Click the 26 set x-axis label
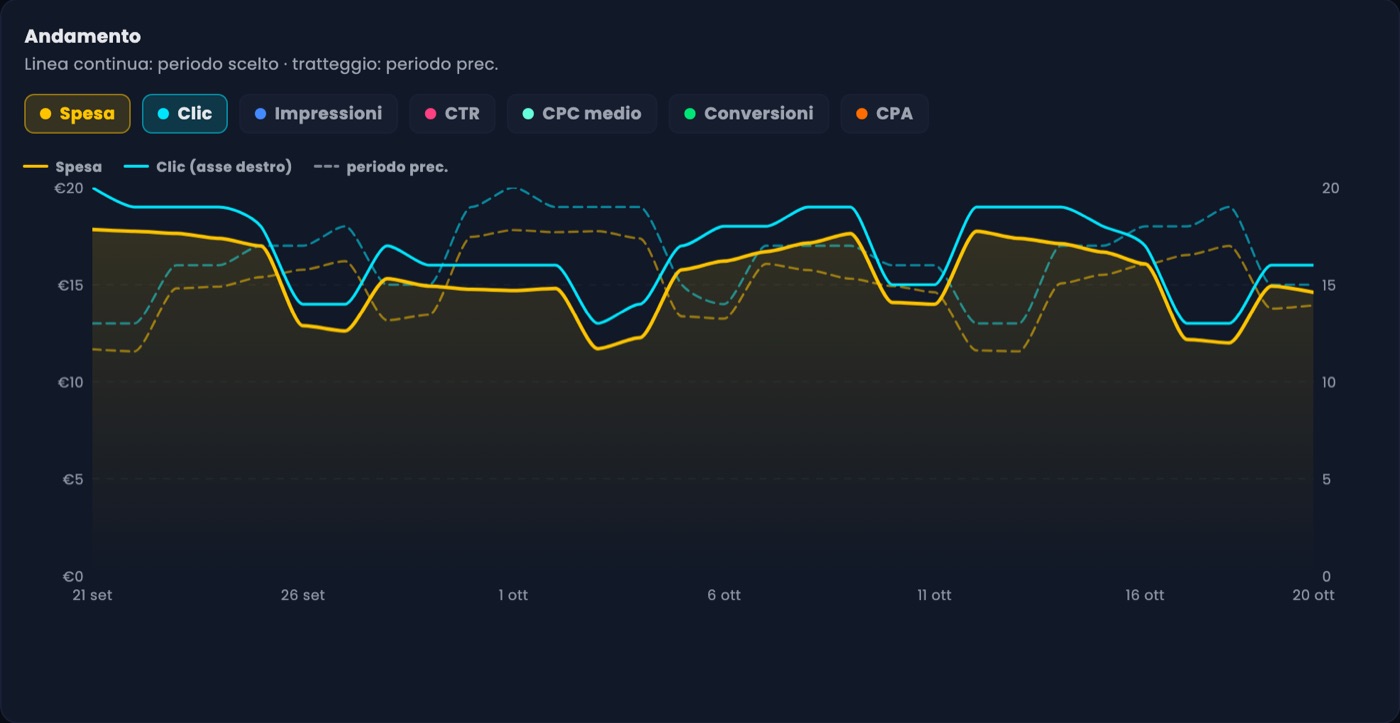1400x723 pixels. coord(303,595)
